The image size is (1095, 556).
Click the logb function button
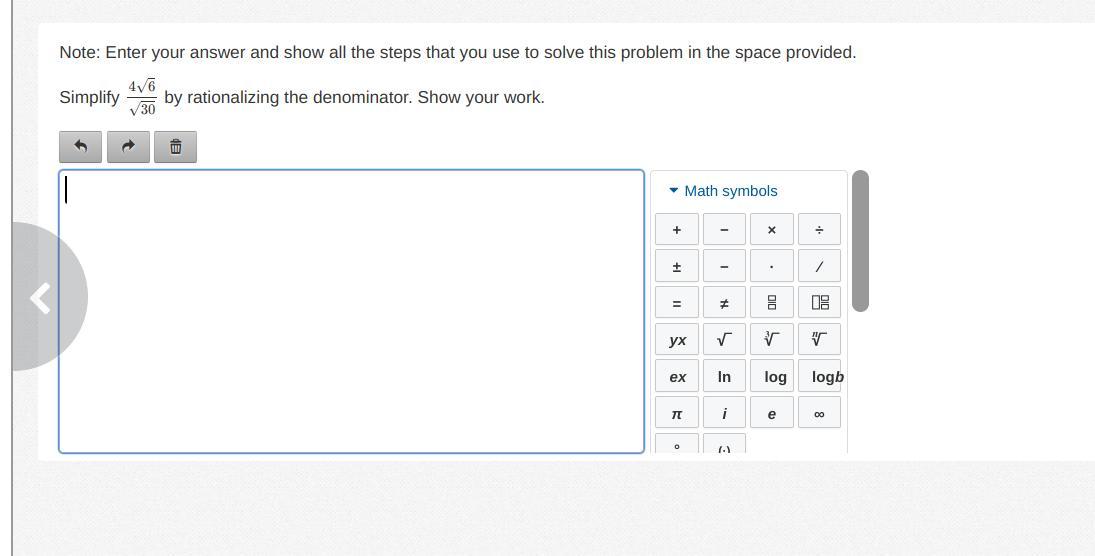click(x=826, y=377)
